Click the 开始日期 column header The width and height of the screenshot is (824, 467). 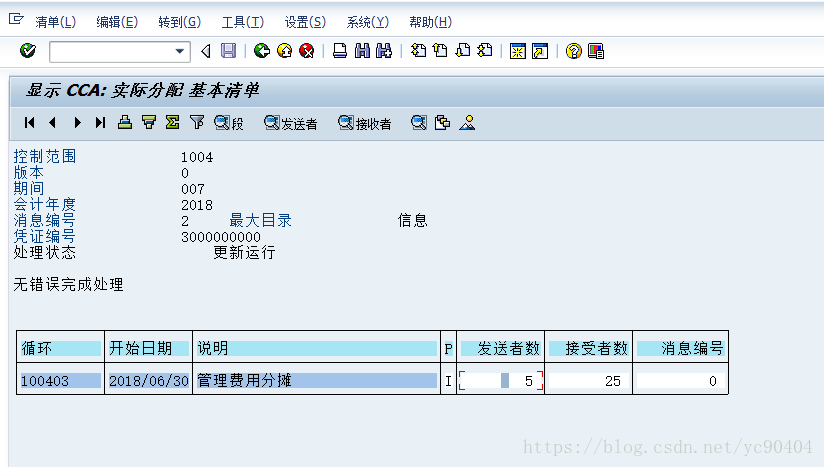148,348
